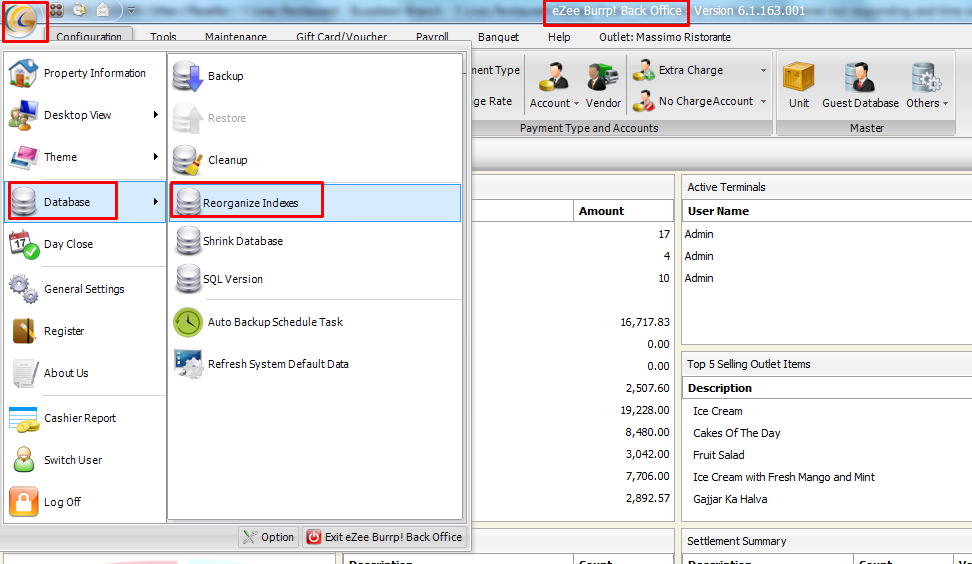Click Log Off
Image resolution: width=972 pixels, height=564 pixels.
(85, 502)
